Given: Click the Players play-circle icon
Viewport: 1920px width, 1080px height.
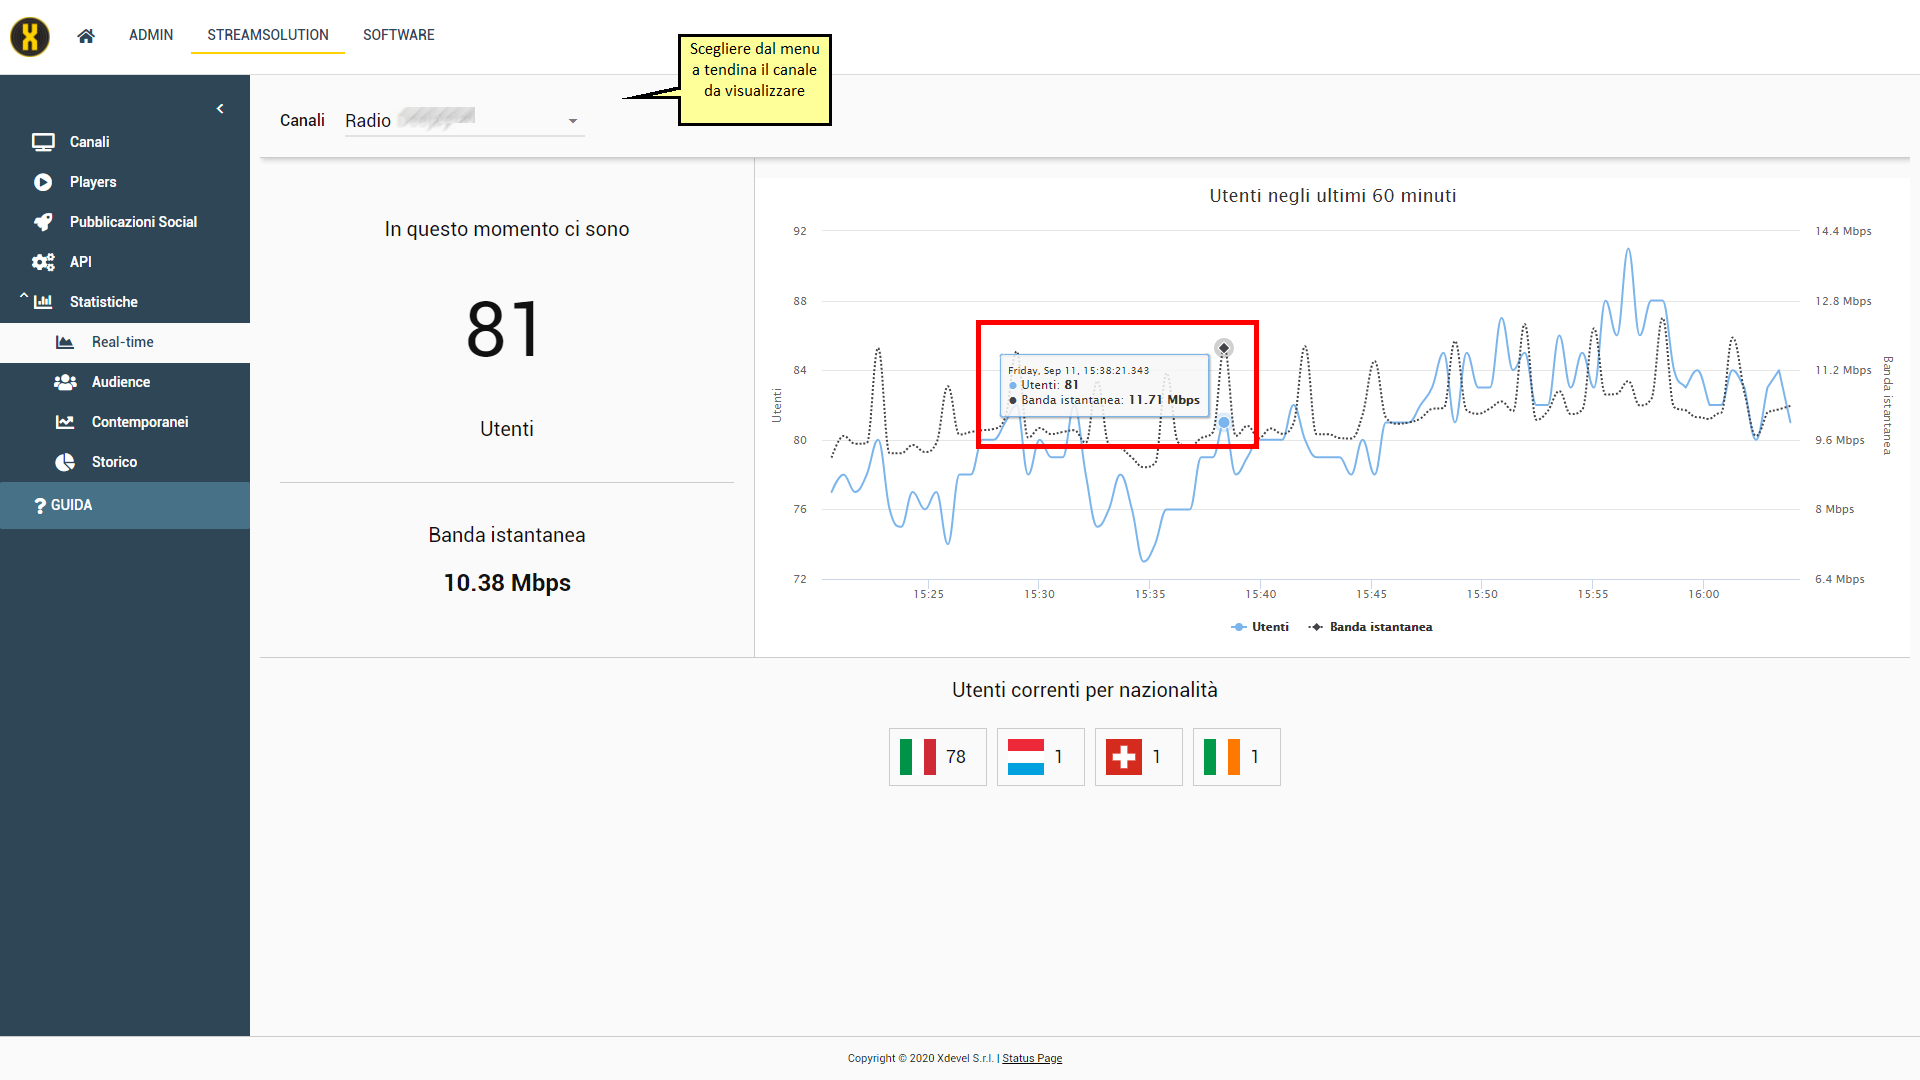Looking at the screenshot, I should coord(43,182).
